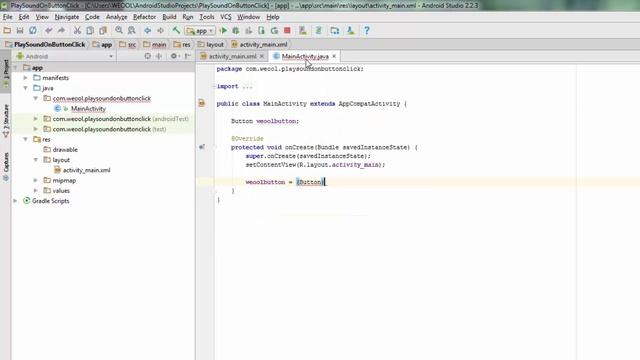Viewport: 640px width, 360px height.
Task: Click the red Stop icon
Action: (287, 31)
